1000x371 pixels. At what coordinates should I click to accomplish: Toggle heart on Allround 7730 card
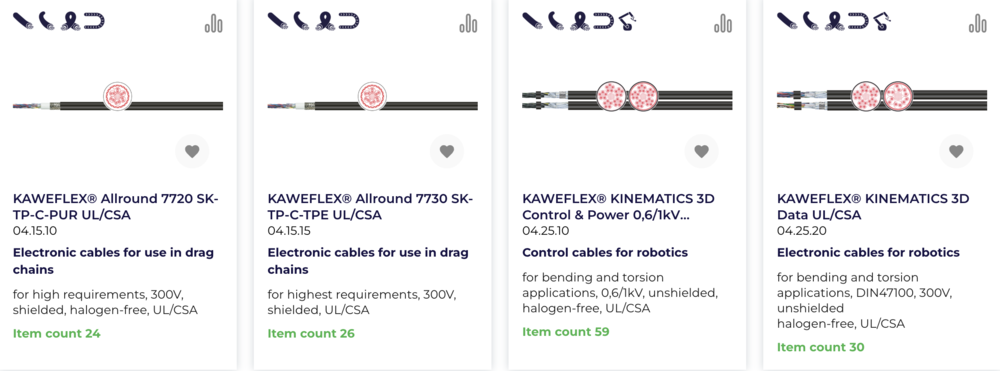pos(446,152)
